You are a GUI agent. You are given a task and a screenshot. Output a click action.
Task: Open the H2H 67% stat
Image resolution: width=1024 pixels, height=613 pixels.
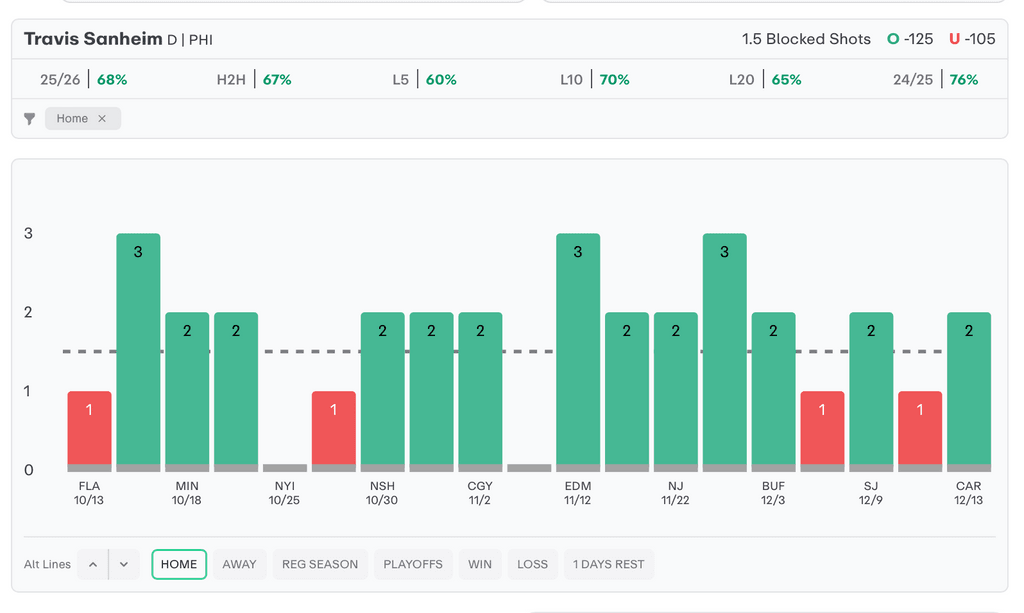click(254, 79)
